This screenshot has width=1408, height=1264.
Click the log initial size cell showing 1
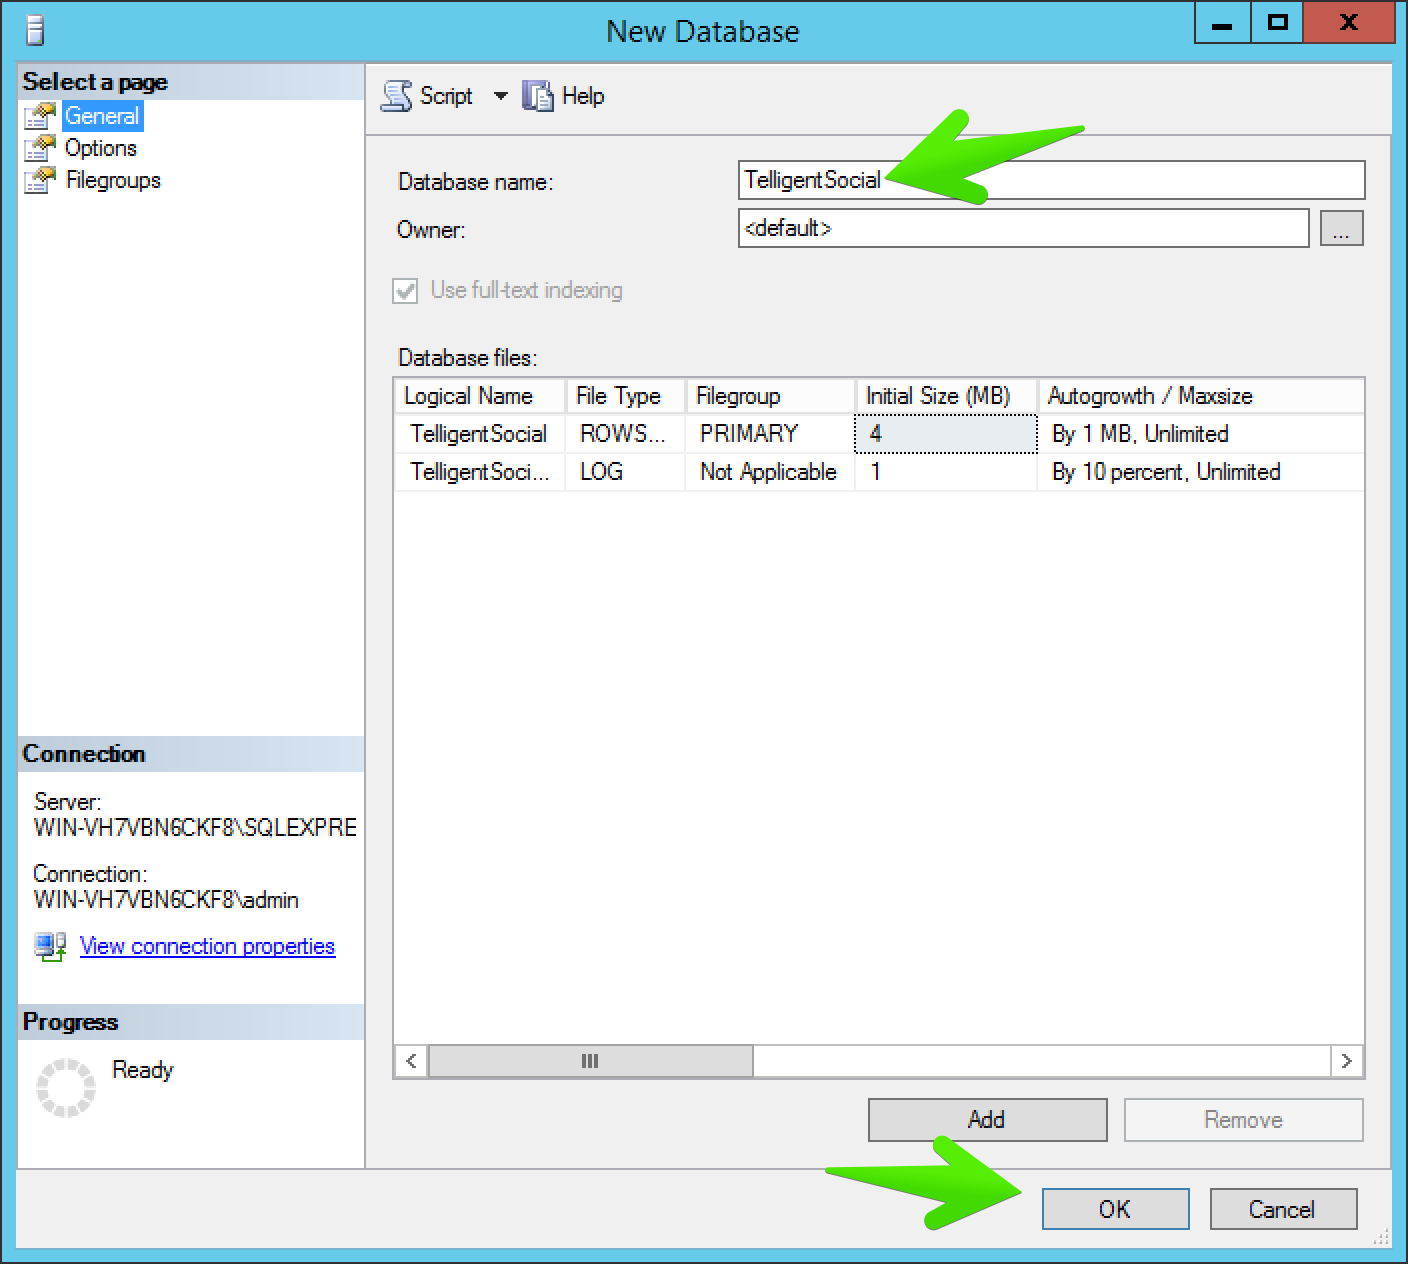946,472
